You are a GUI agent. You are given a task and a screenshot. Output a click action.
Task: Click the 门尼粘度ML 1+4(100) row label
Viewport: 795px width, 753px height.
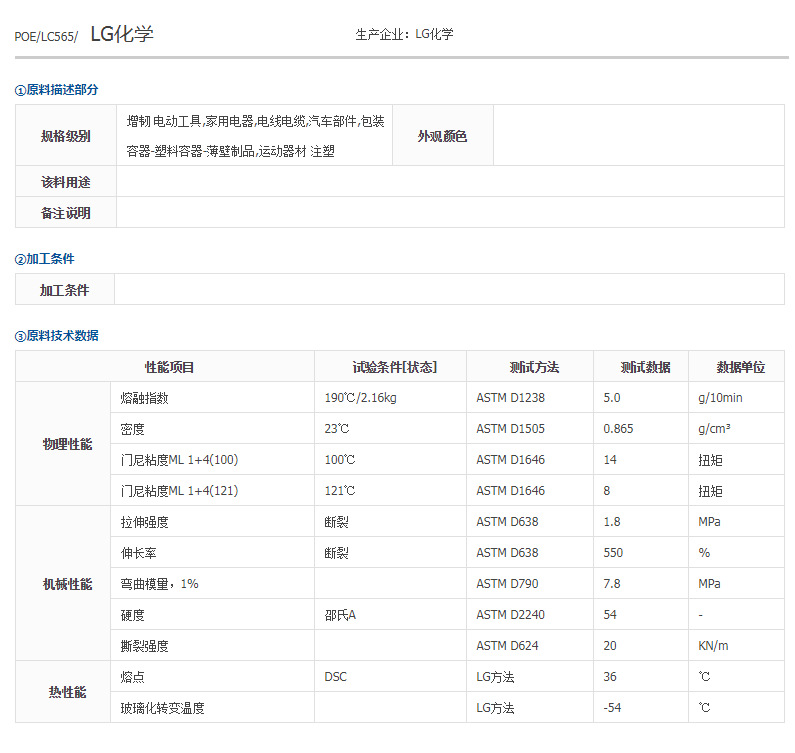[179, 460]
